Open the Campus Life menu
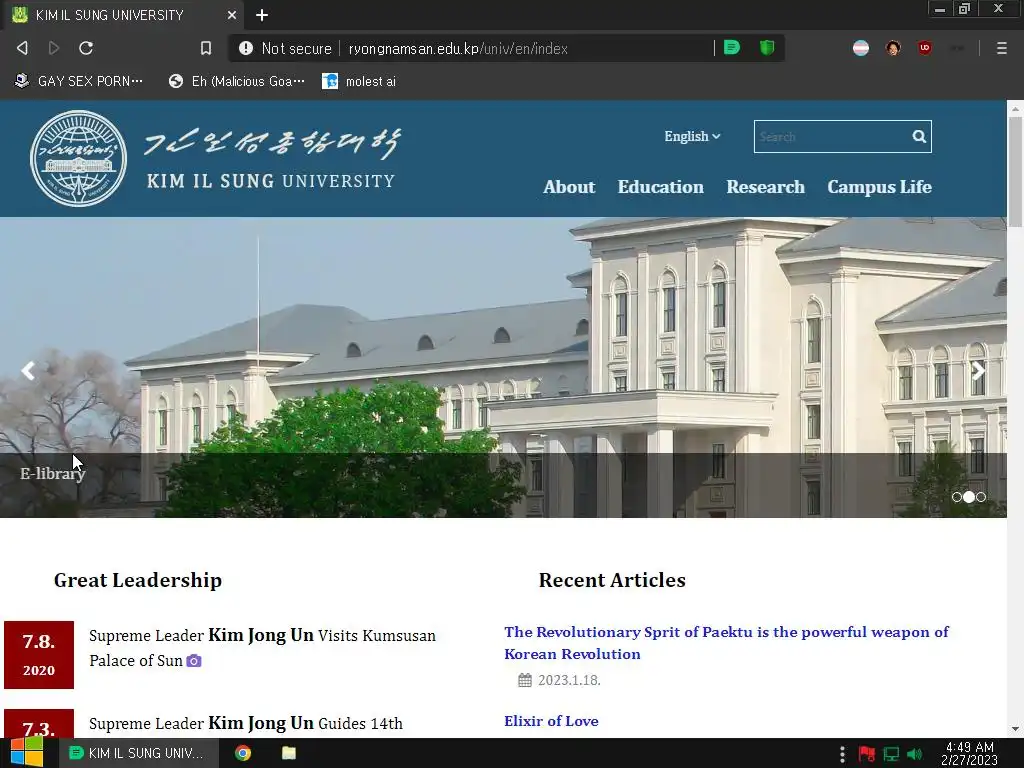The height and width of the screenshot is (768, 1024). 879,187
